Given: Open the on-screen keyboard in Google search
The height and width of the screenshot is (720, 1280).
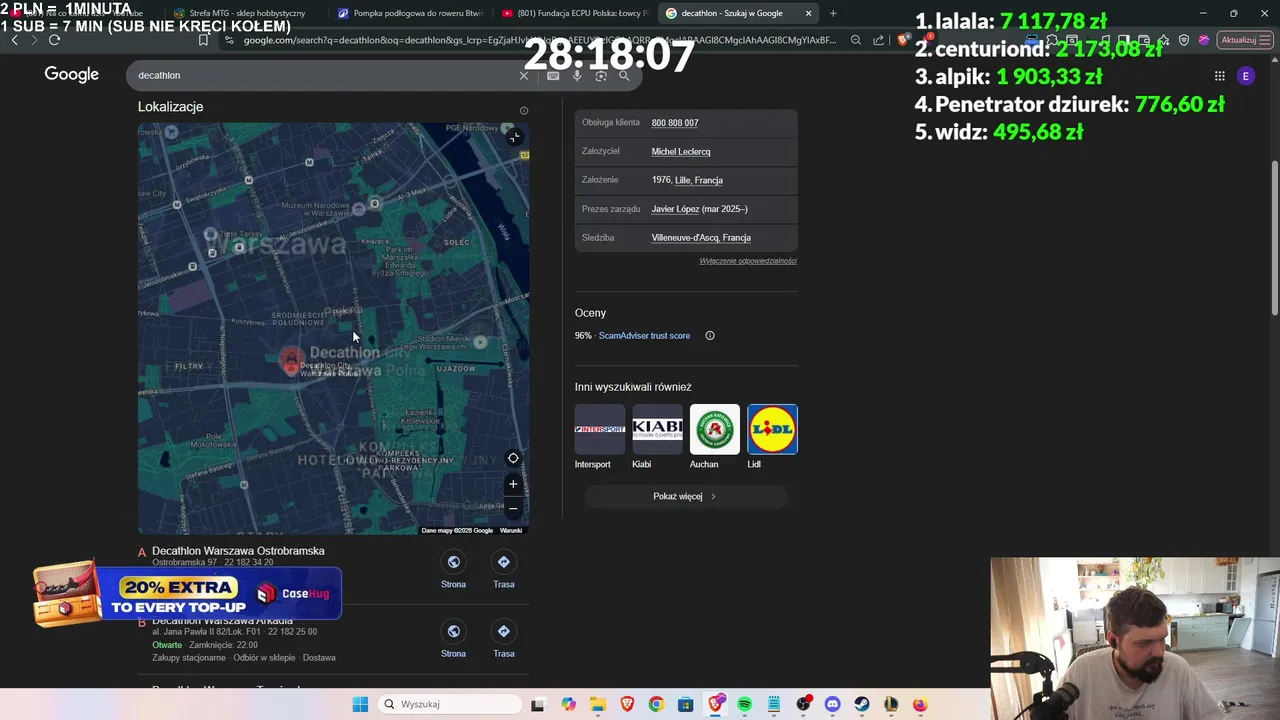Looking at the screenshot, I should (553, 76).
